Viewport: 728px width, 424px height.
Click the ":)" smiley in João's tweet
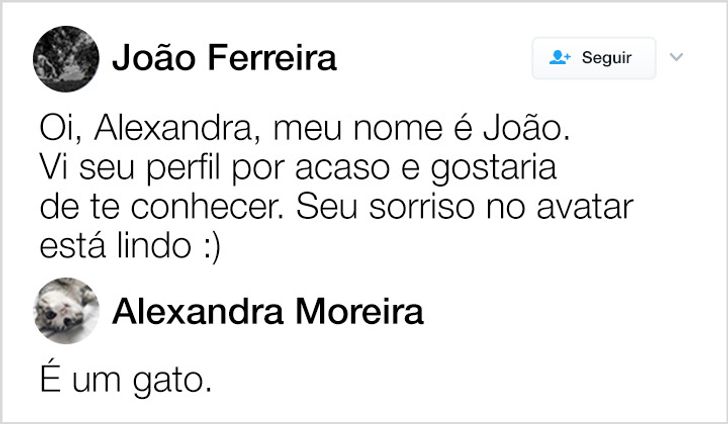(212, 247)
